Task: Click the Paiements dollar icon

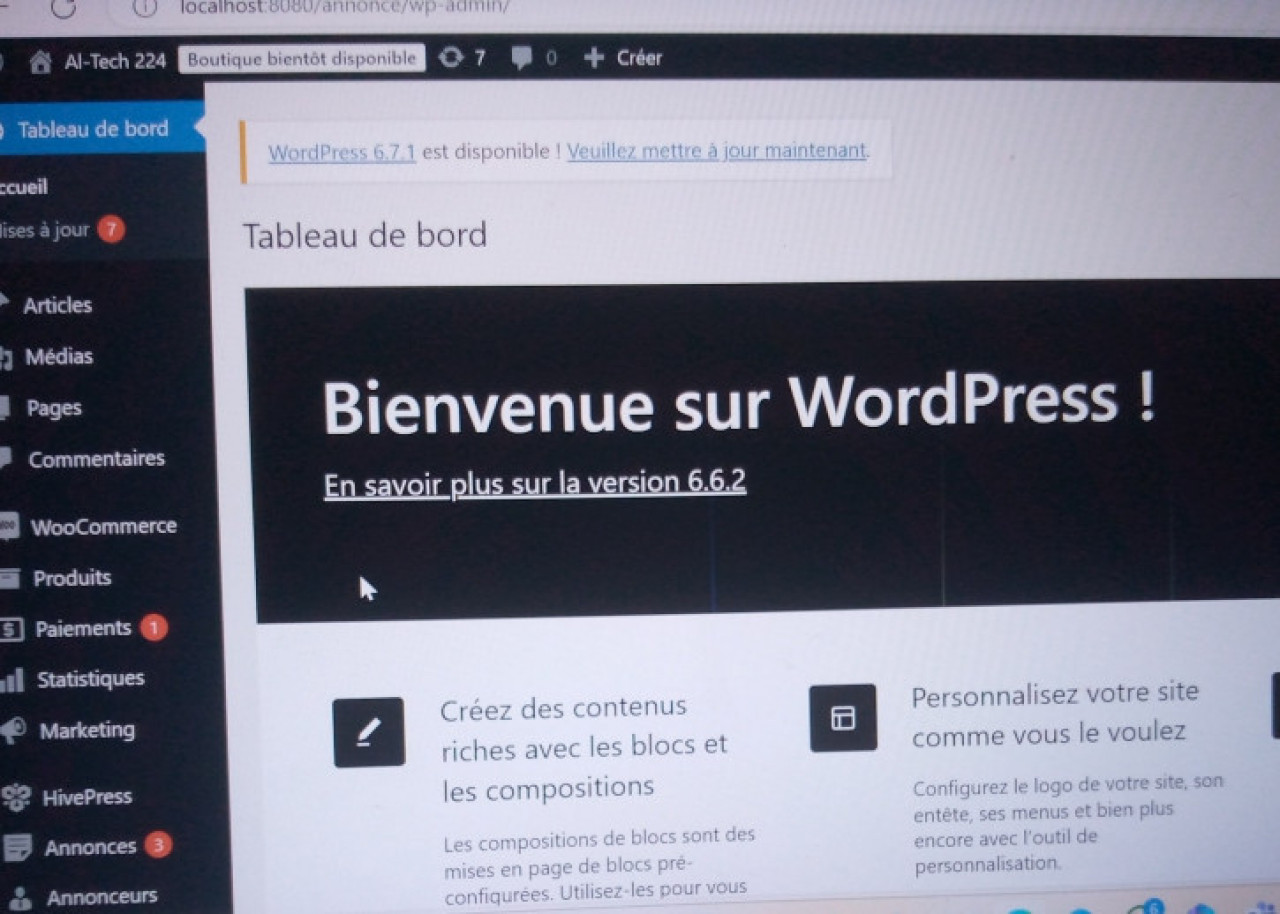Action: tap(11, 630)
